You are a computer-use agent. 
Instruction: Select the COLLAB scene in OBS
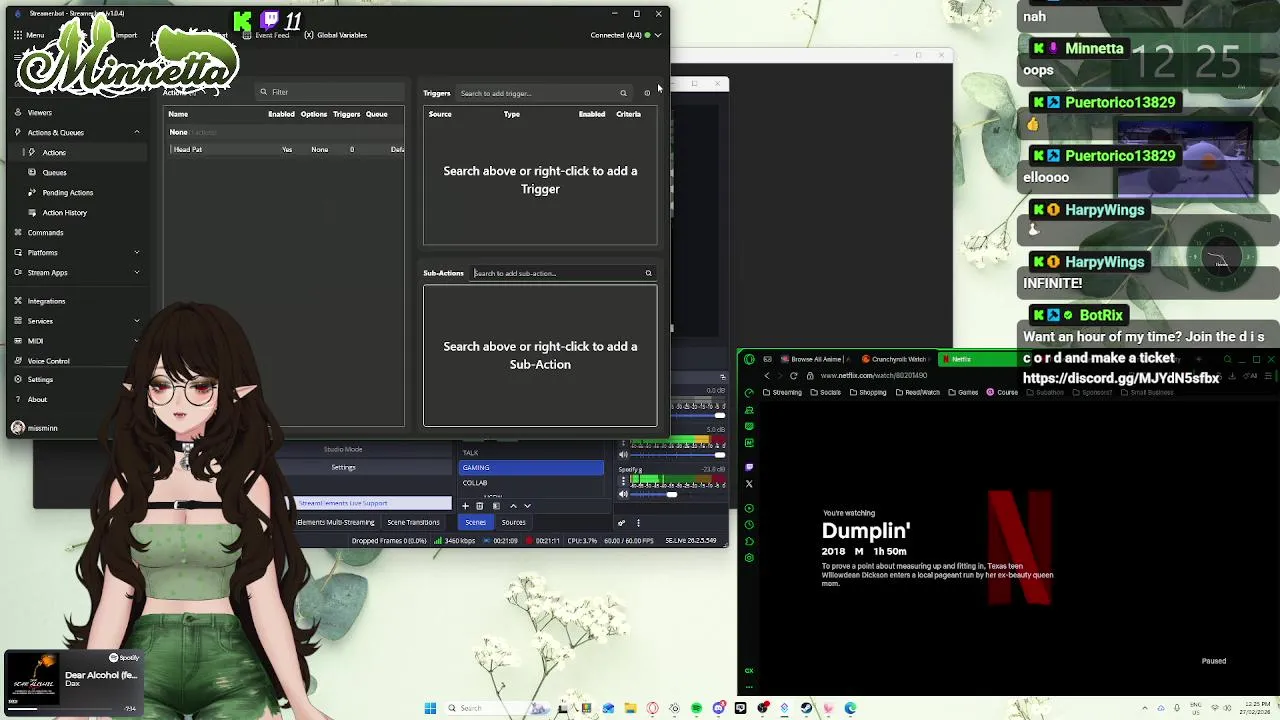tap(531, 482)
